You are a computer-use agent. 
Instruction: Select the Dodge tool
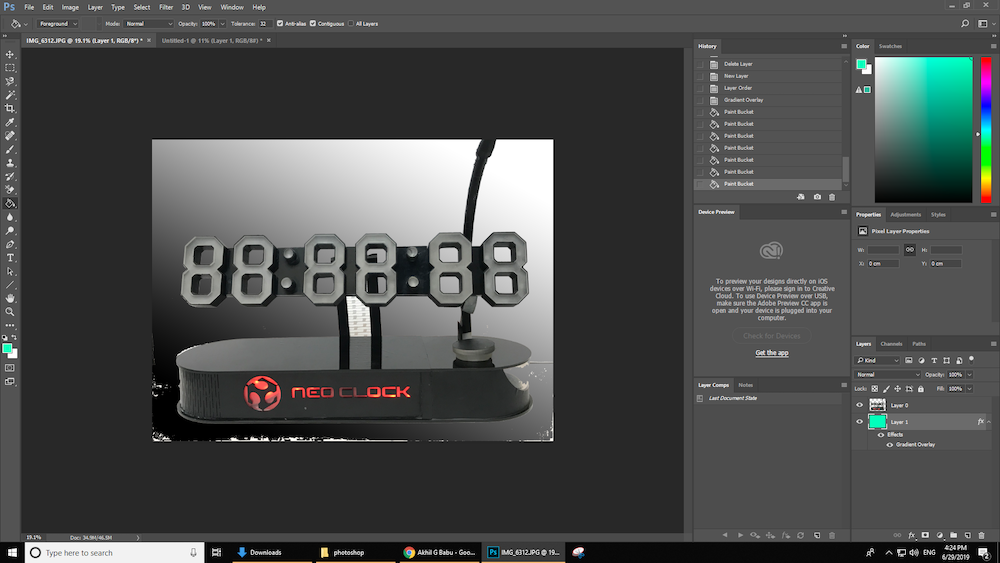point(10,231)
